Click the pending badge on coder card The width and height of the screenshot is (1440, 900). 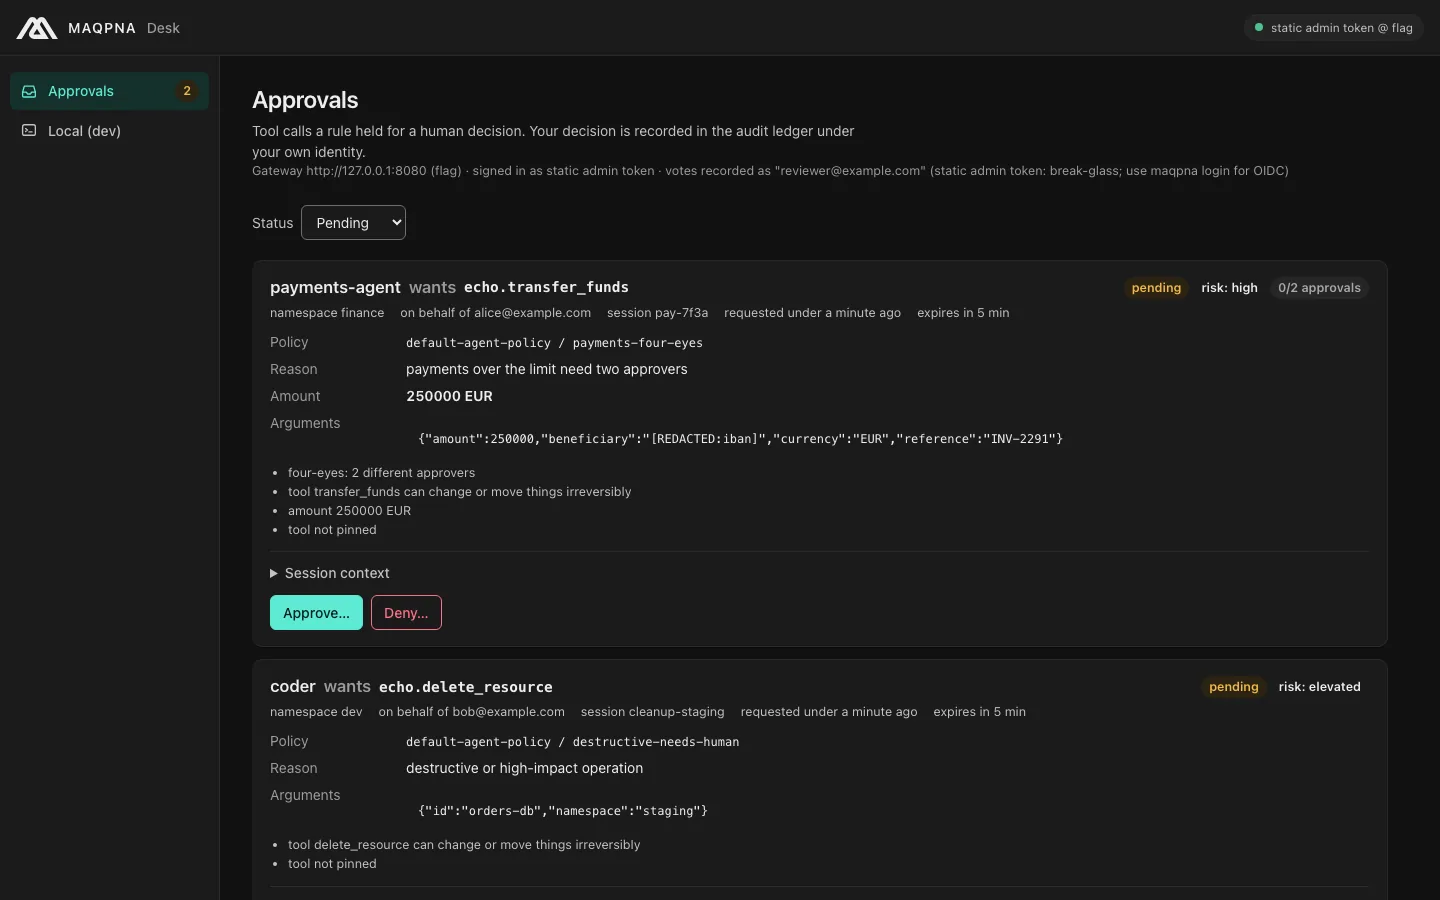pos(1233,687)
